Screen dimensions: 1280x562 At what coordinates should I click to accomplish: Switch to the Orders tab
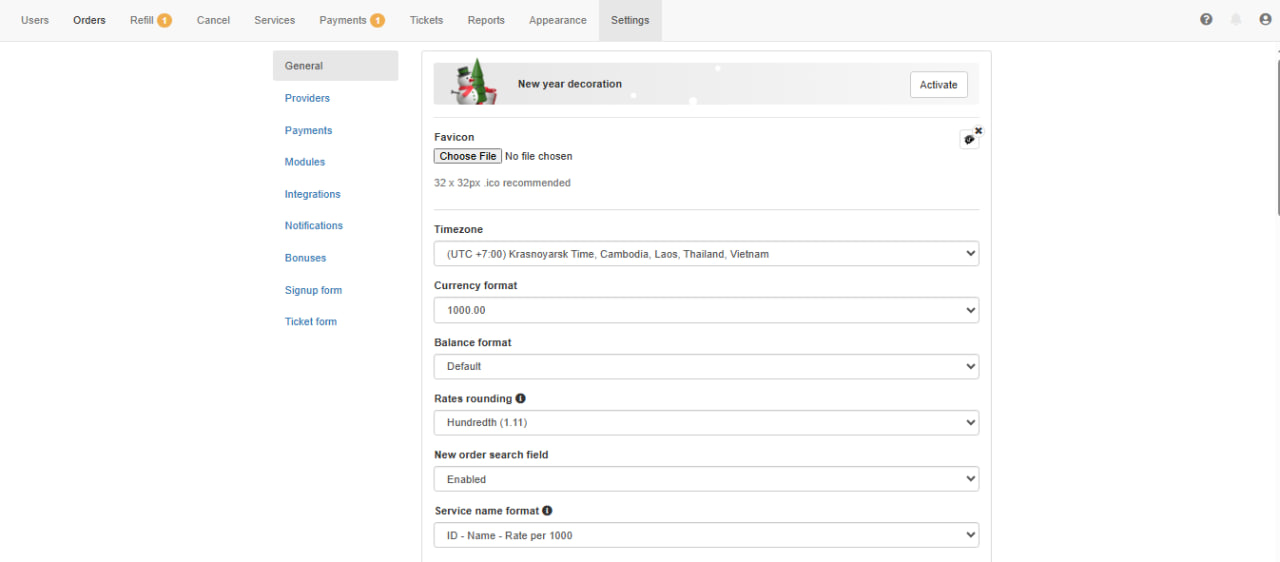click(x=89, y=20)
